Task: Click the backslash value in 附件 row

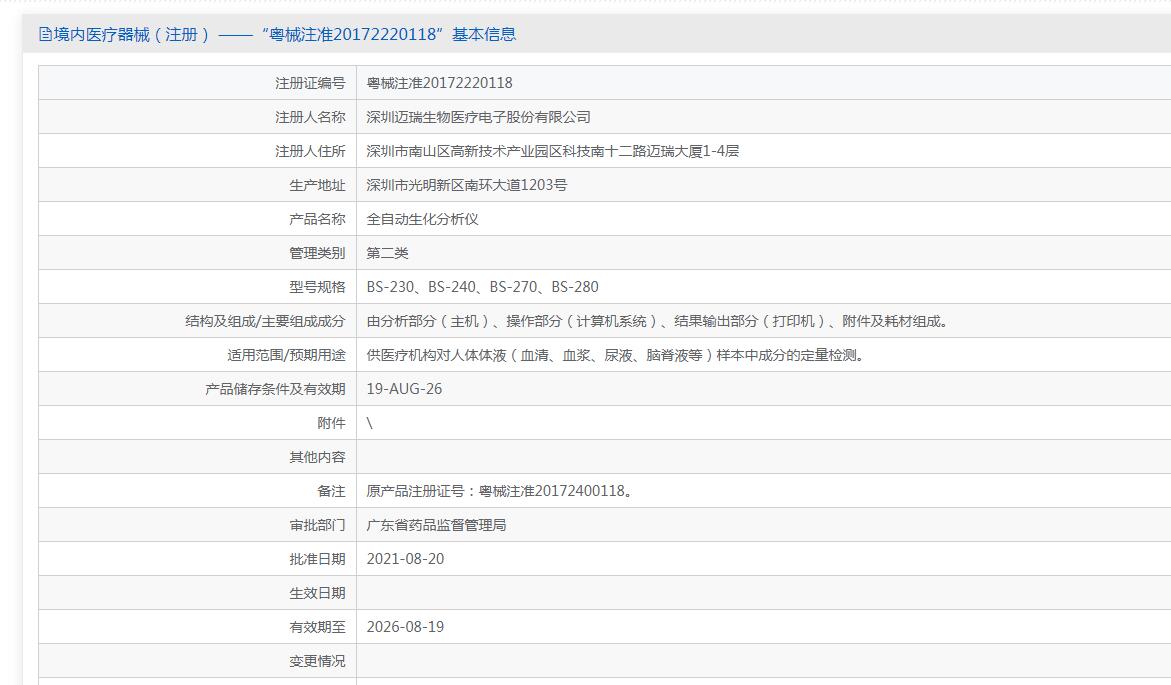Action: tap(369, 423)
